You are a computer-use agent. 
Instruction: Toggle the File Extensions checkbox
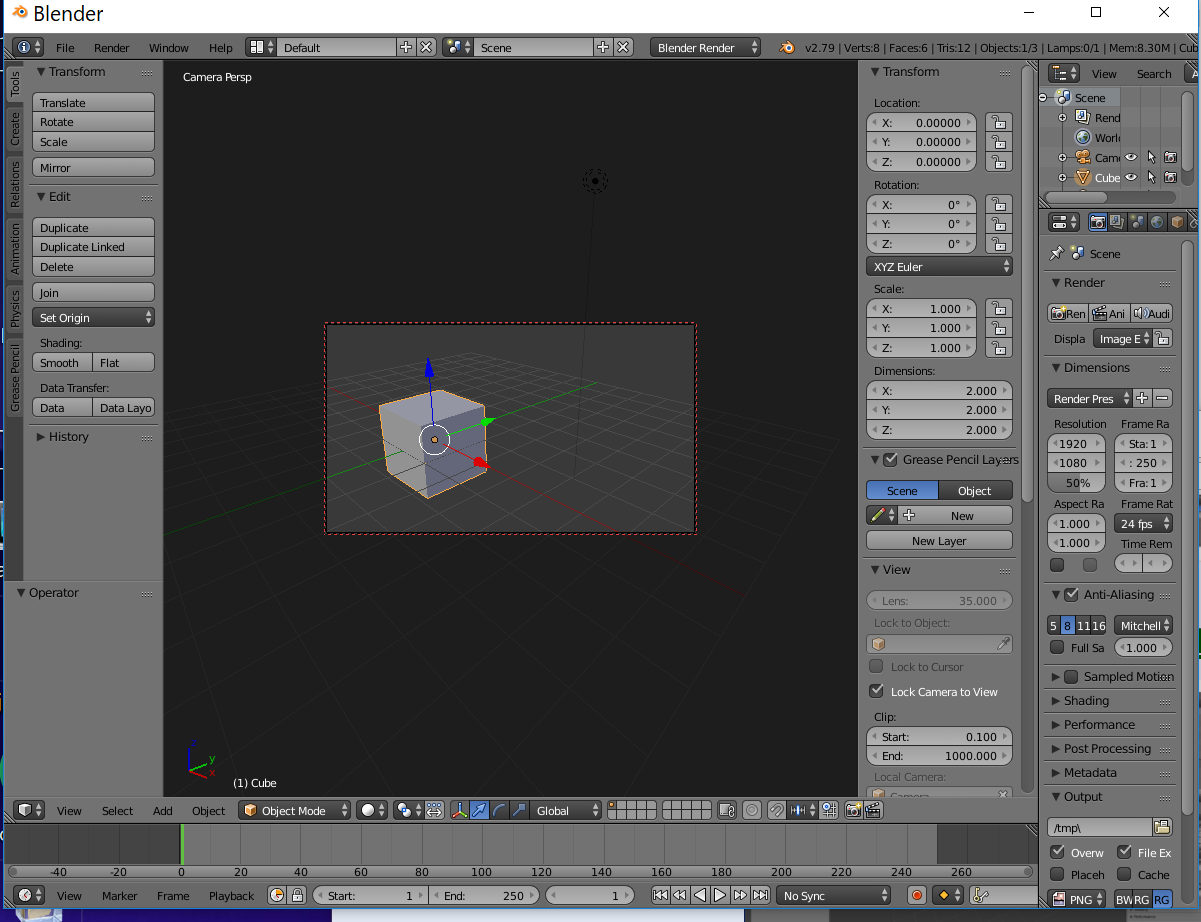(x=1125, y=852)
